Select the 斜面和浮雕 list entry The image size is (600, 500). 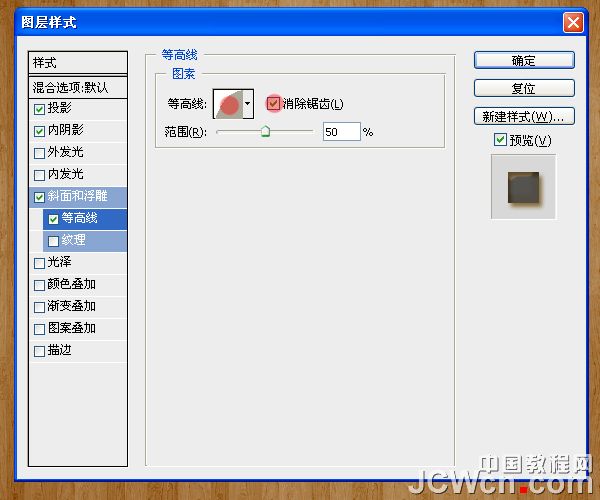click(x=84, y=197)
